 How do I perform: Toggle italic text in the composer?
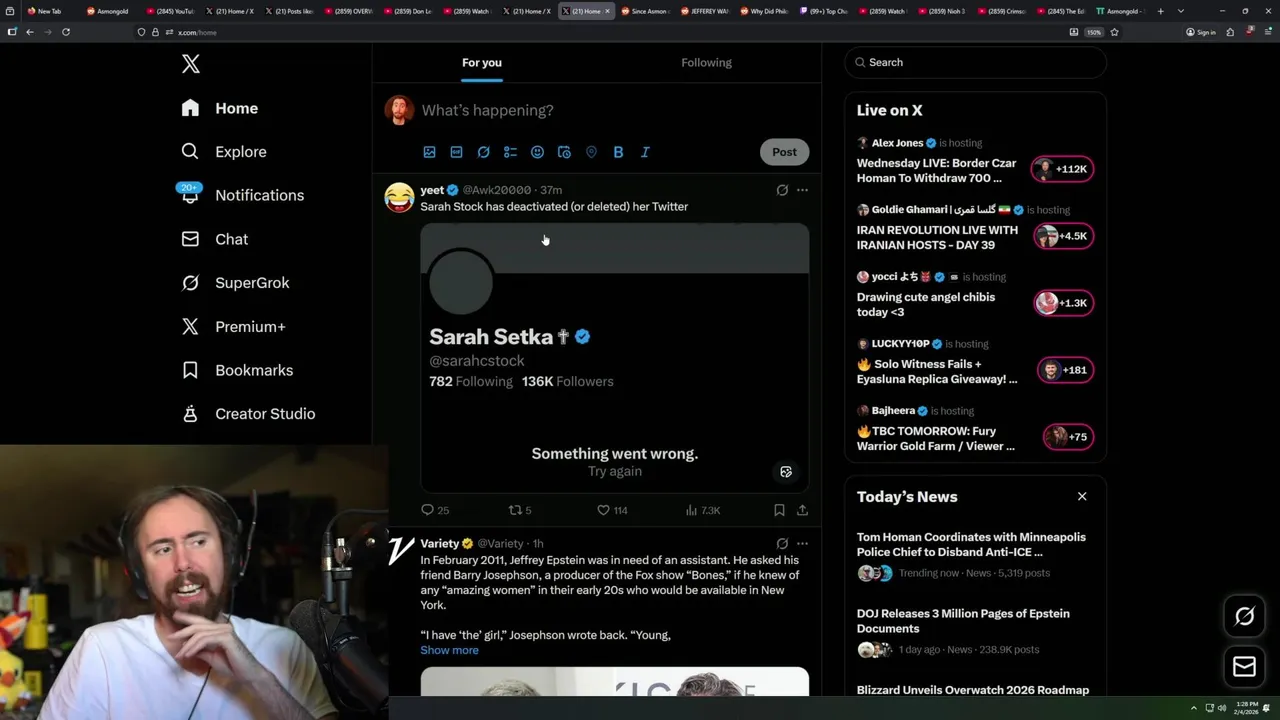pyautogui.click(x=645, y=152)
